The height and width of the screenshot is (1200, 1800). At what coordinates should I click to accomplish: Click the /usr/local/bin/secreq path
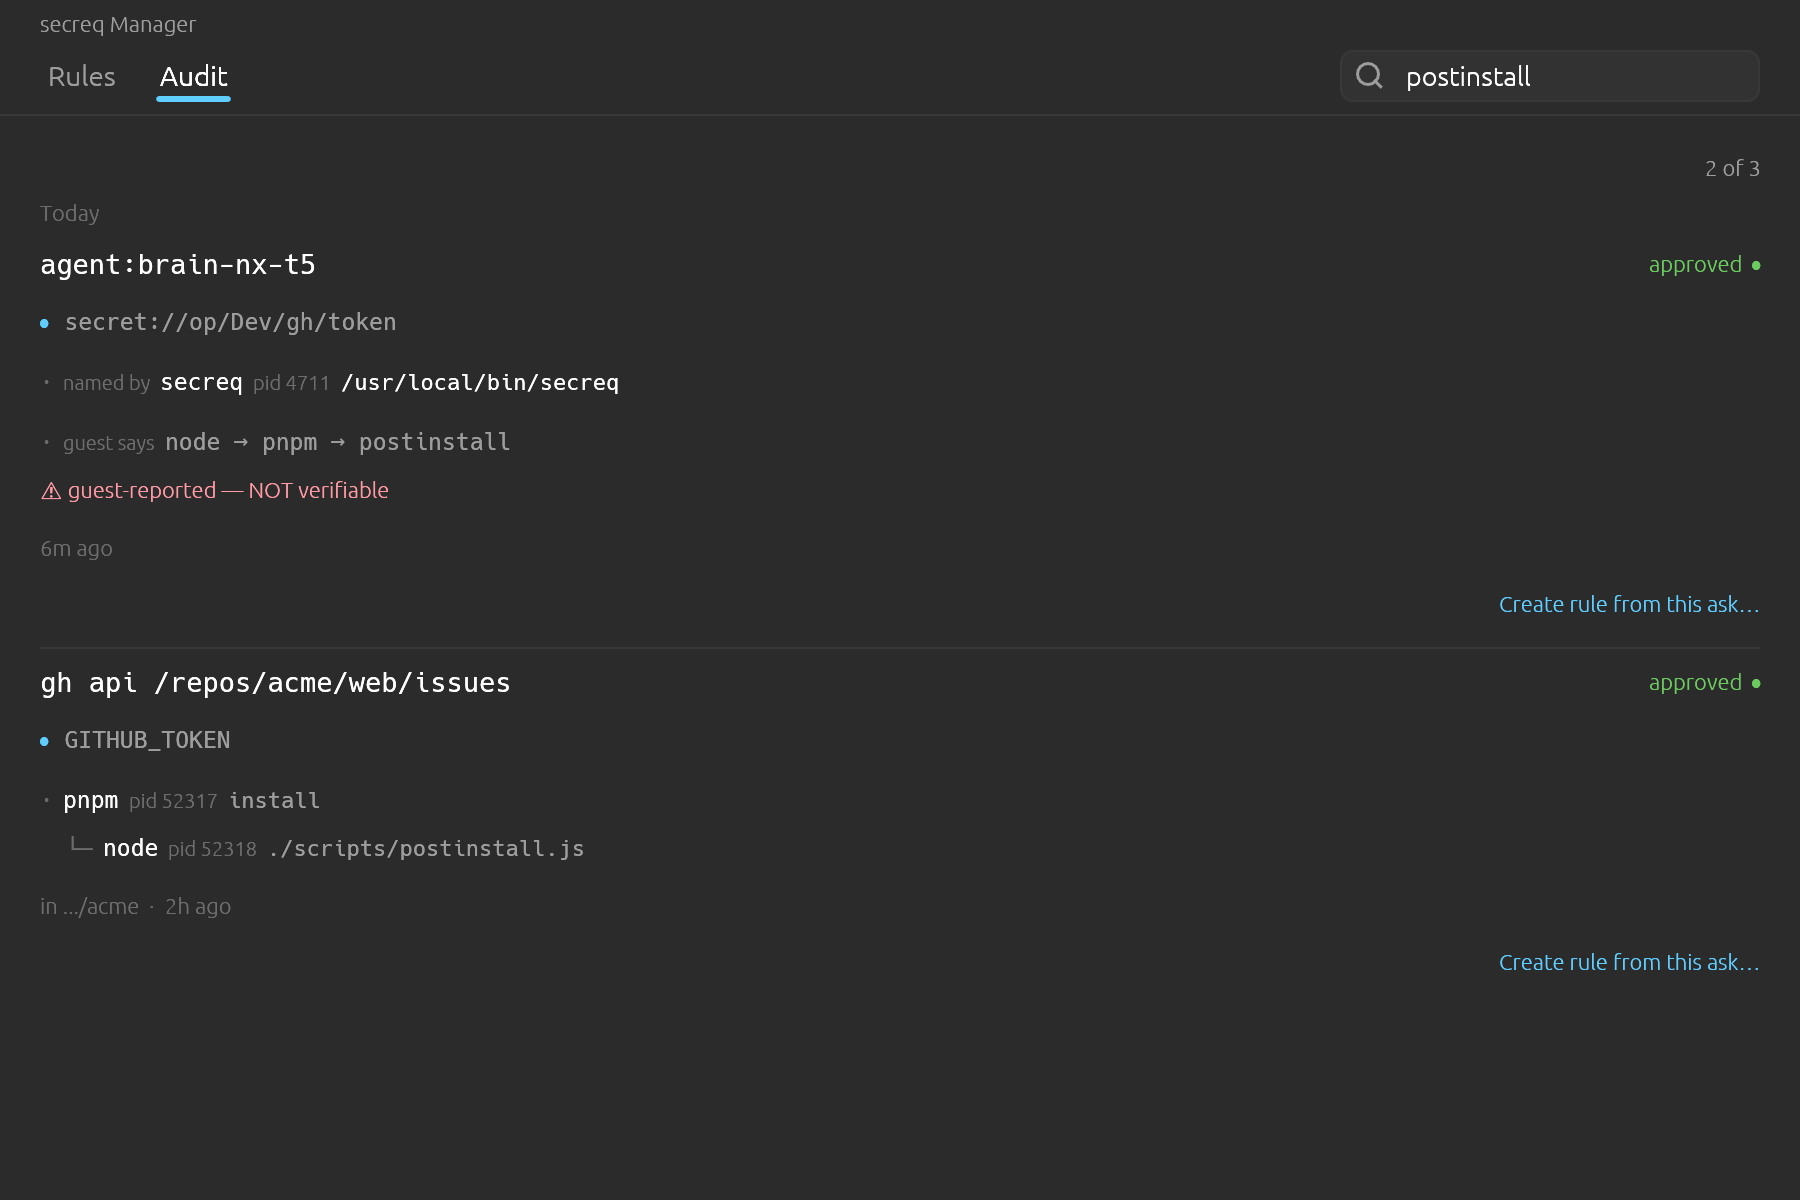480,383
